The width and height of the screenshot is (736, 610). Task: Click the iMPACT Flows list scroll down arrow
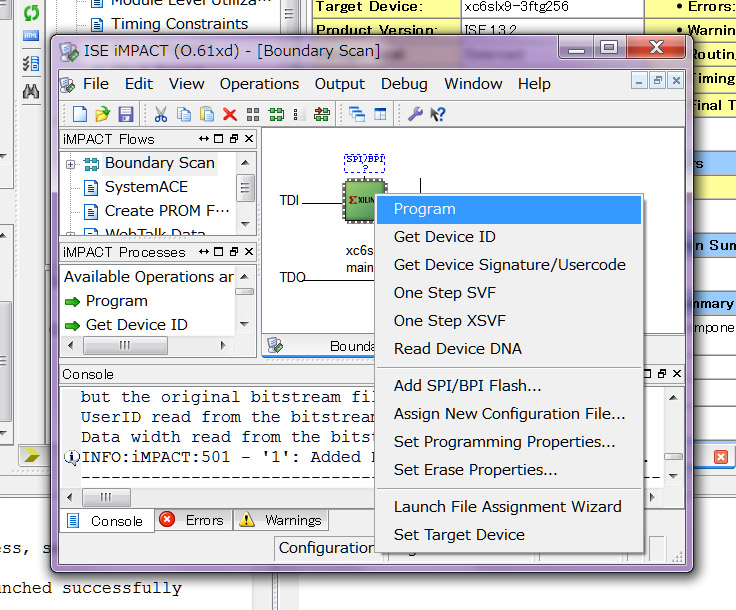tap(245, 224)
